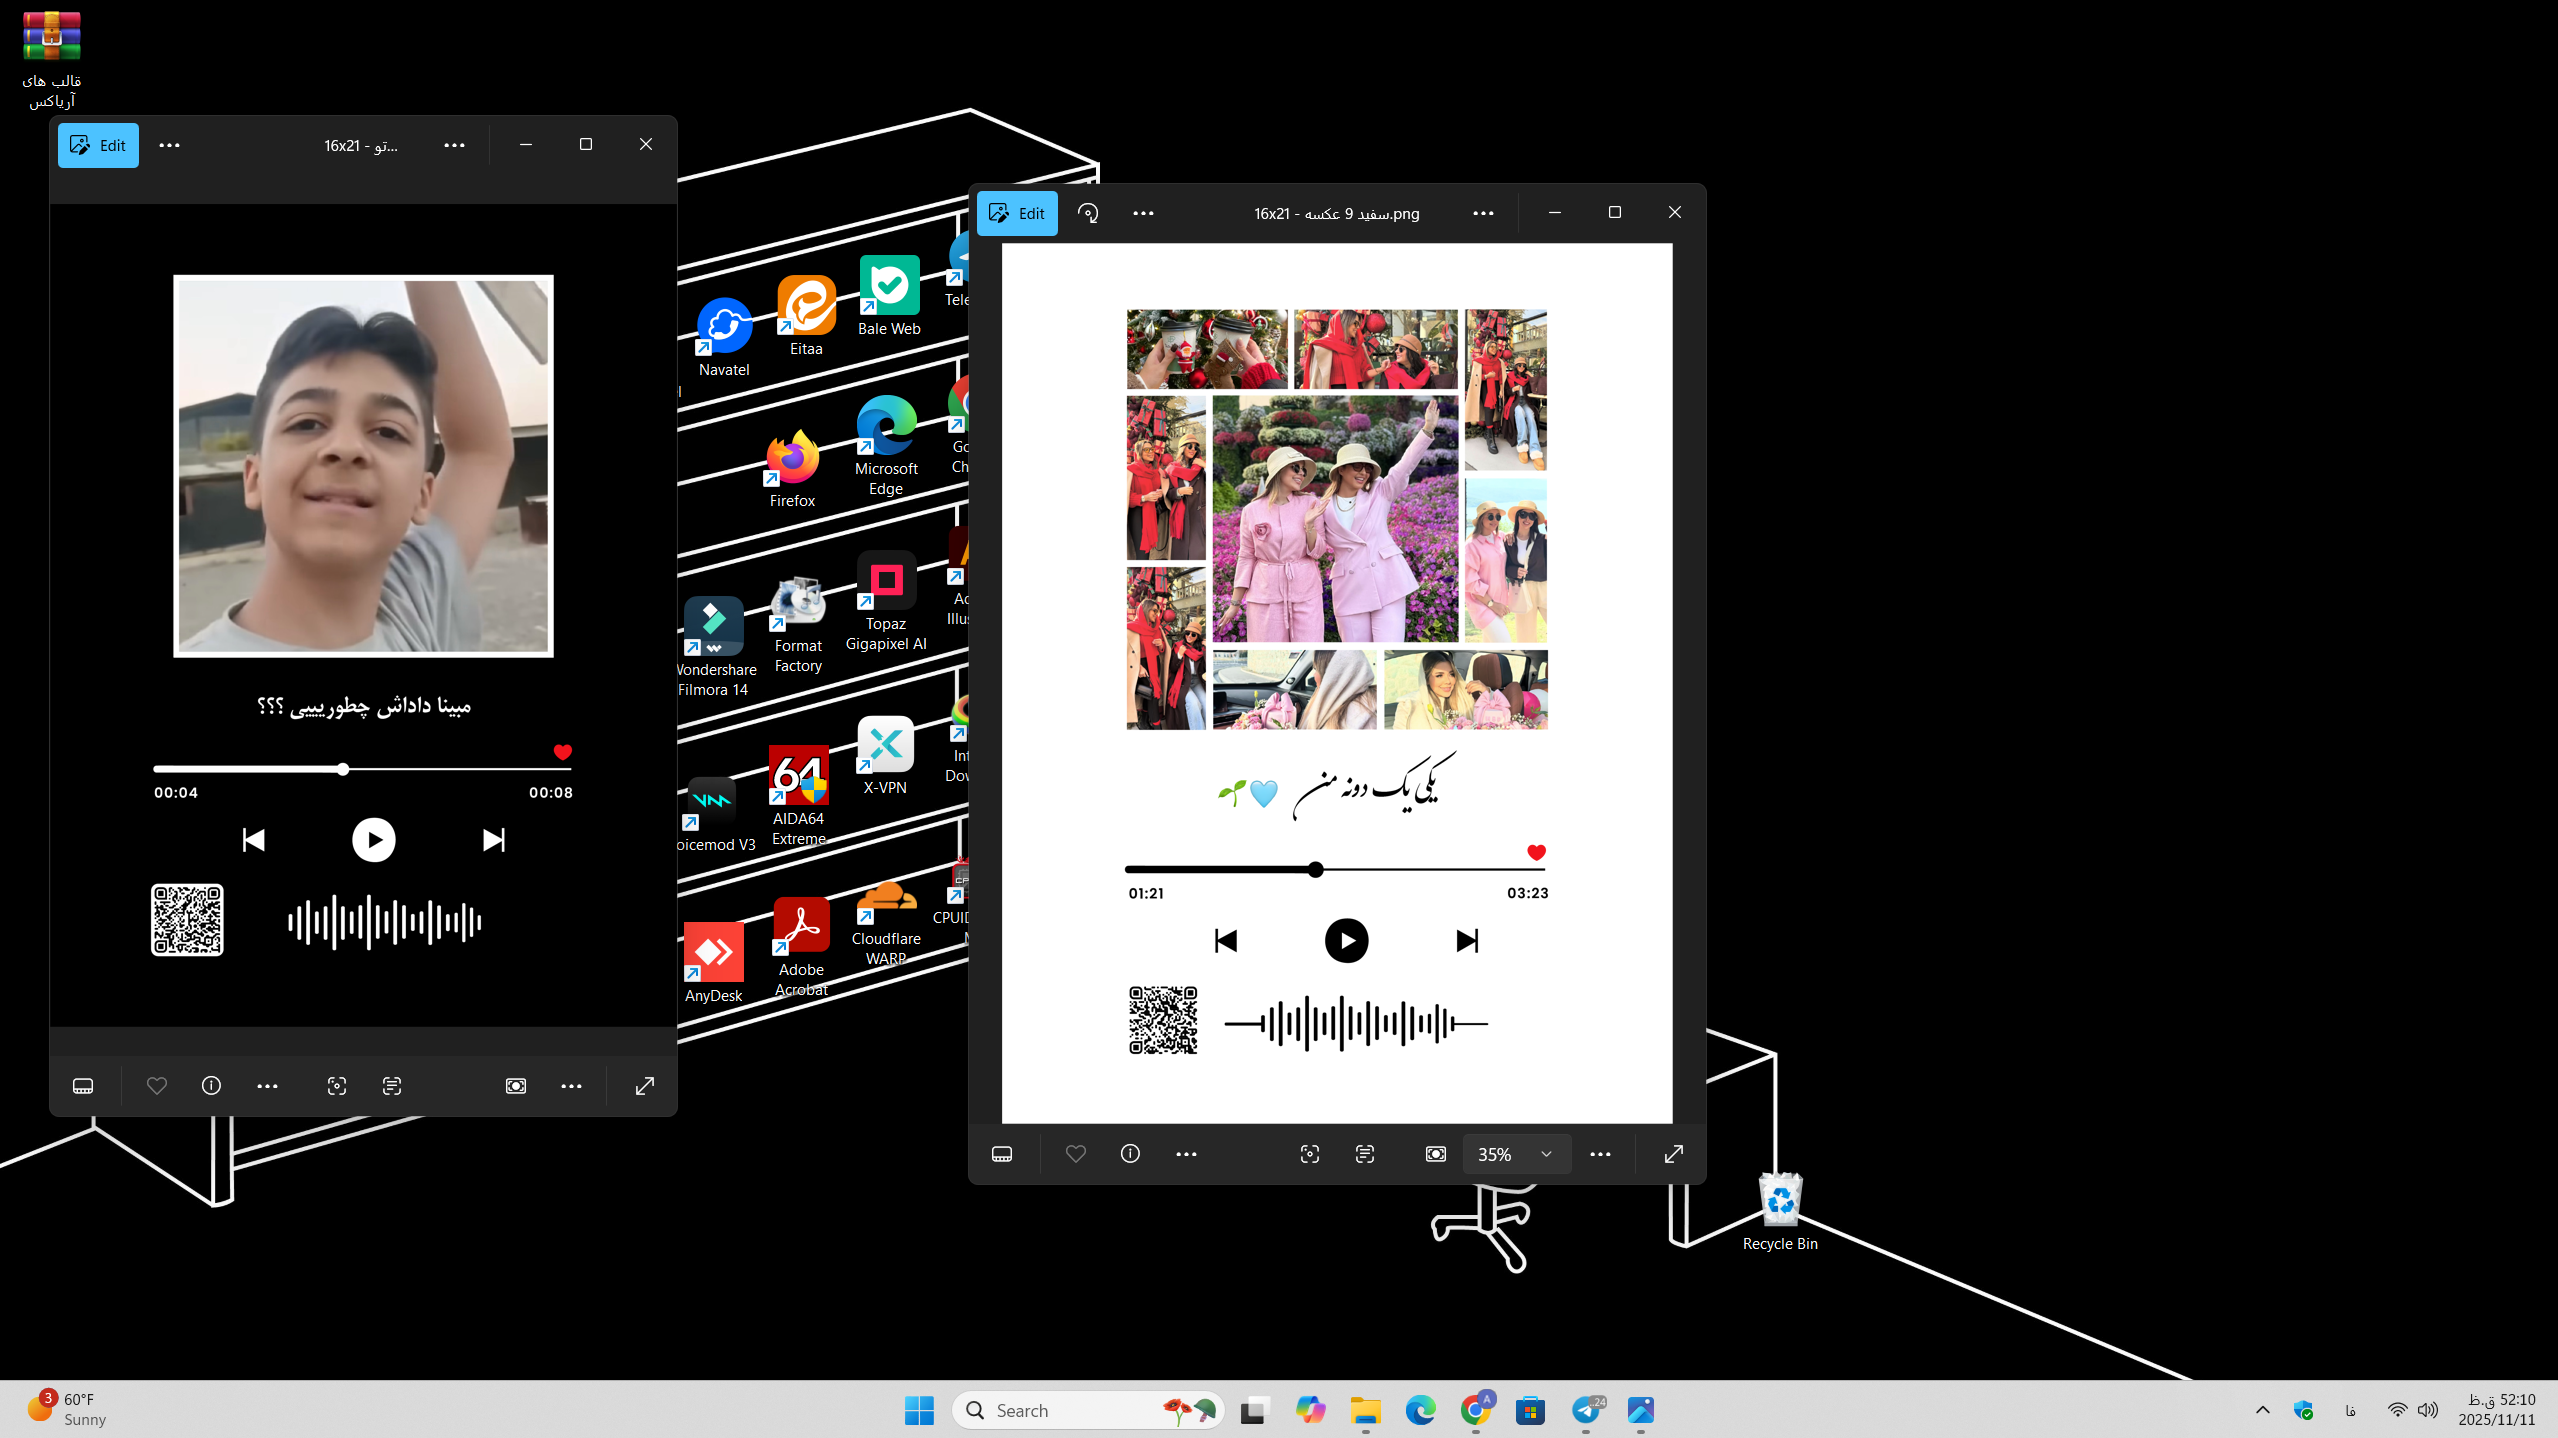Click Edit button in left Photos window

click(x=98, y=145)
